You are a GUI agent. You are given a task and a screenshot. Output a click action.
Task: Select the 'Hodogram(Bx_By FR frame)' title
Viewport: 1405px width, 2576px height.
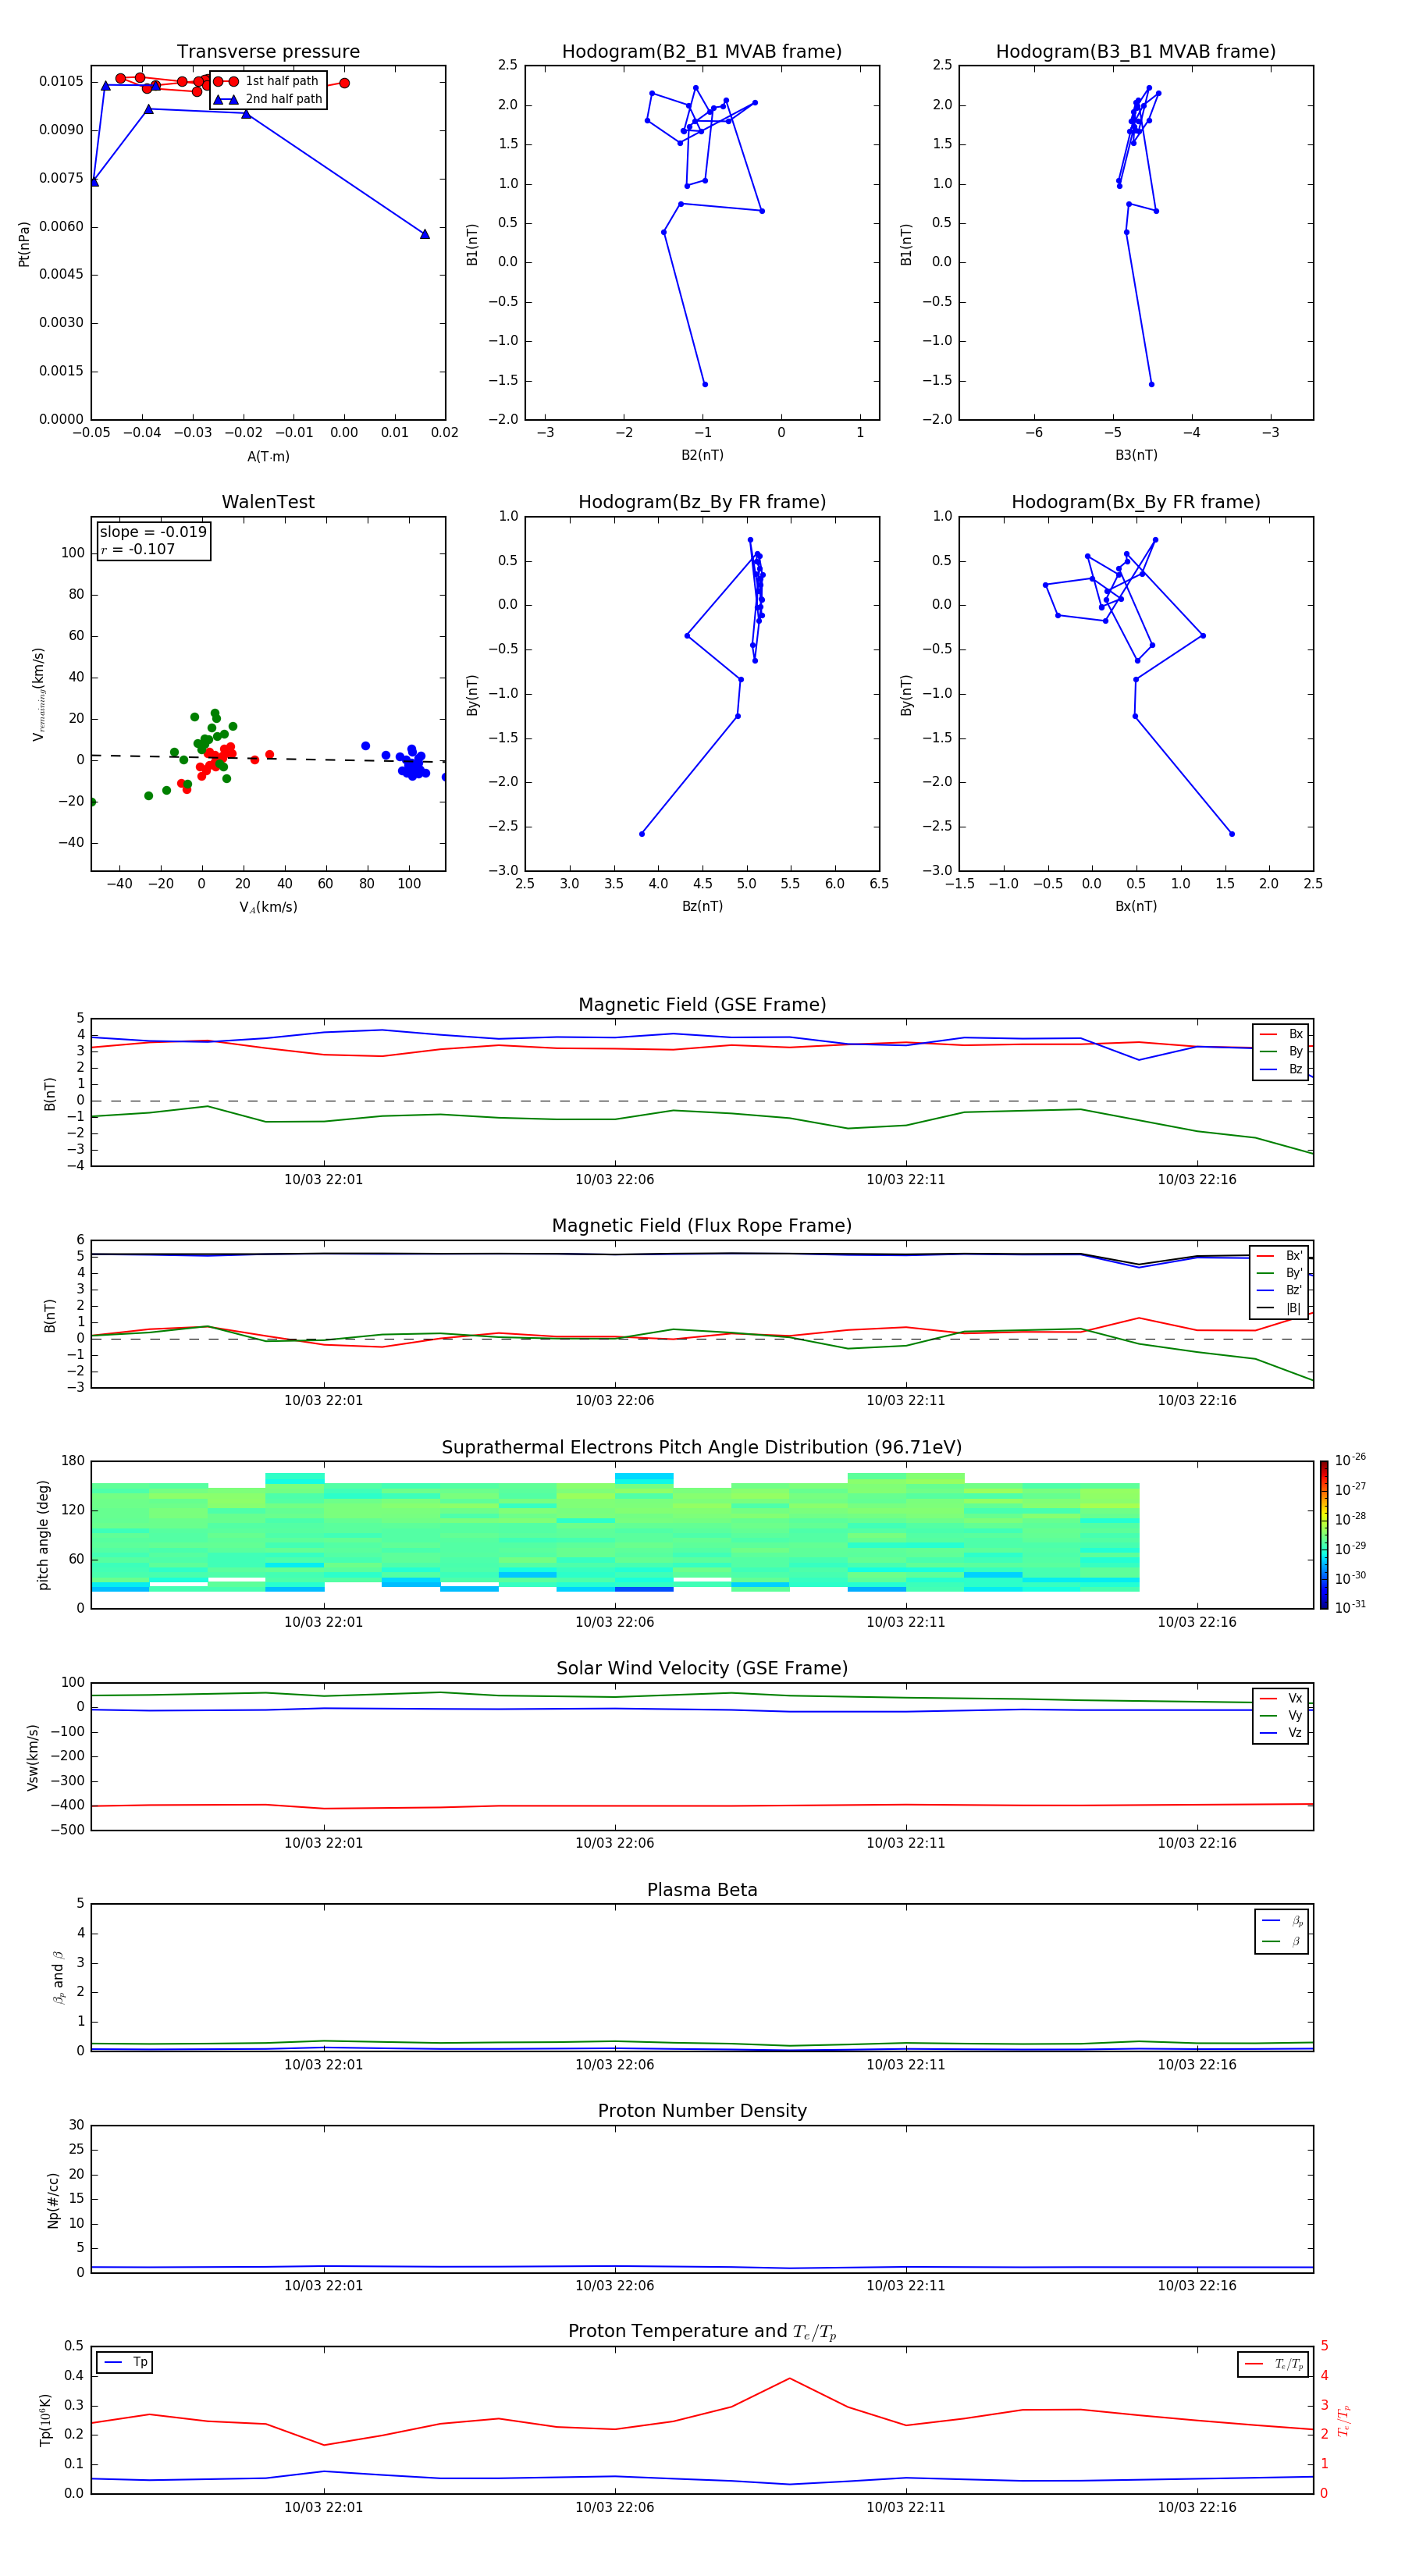tap(1136, 502)
